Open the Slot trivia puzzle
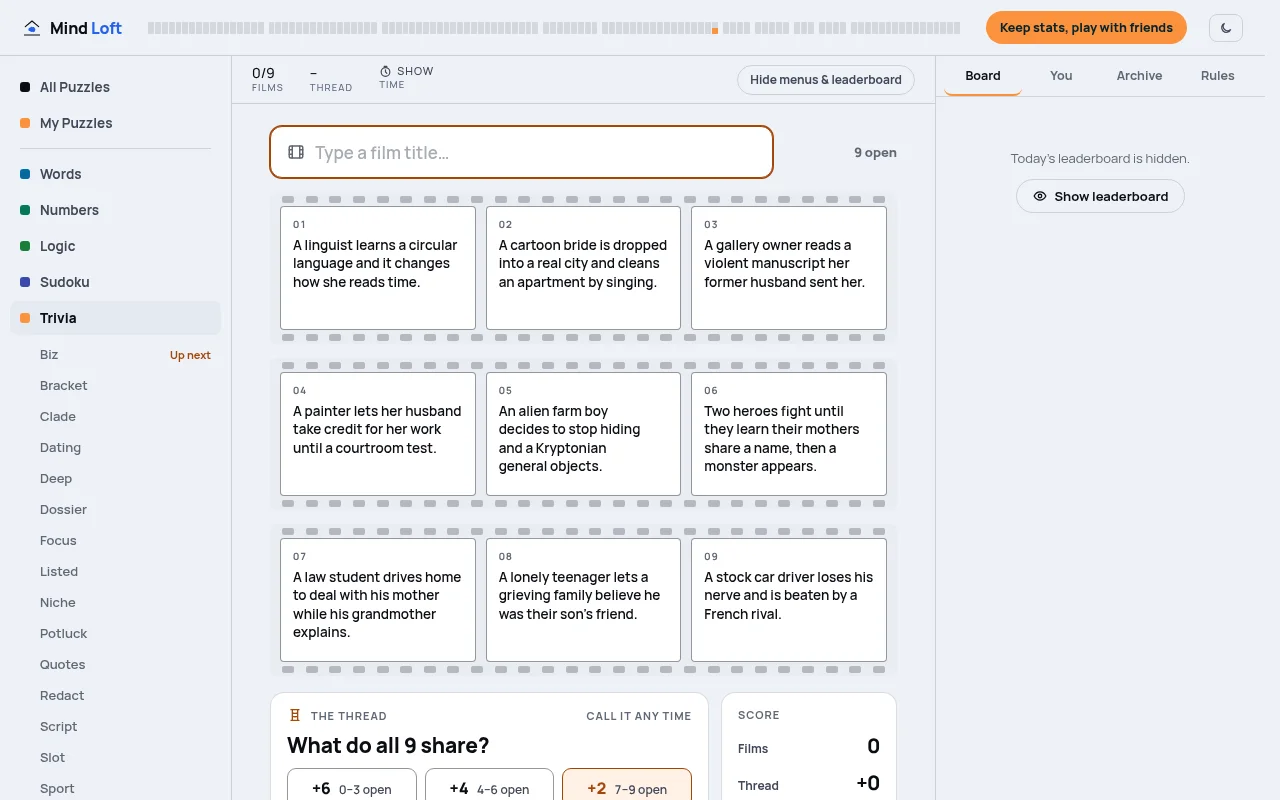 pos(125,758)
